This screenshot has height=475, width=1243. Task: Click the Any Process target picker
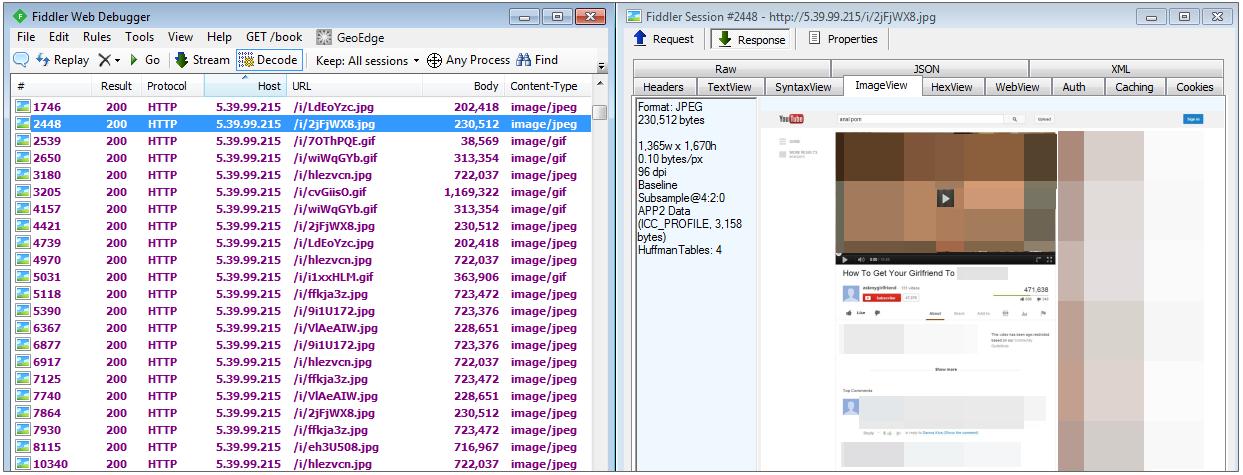tap(468, 60)
